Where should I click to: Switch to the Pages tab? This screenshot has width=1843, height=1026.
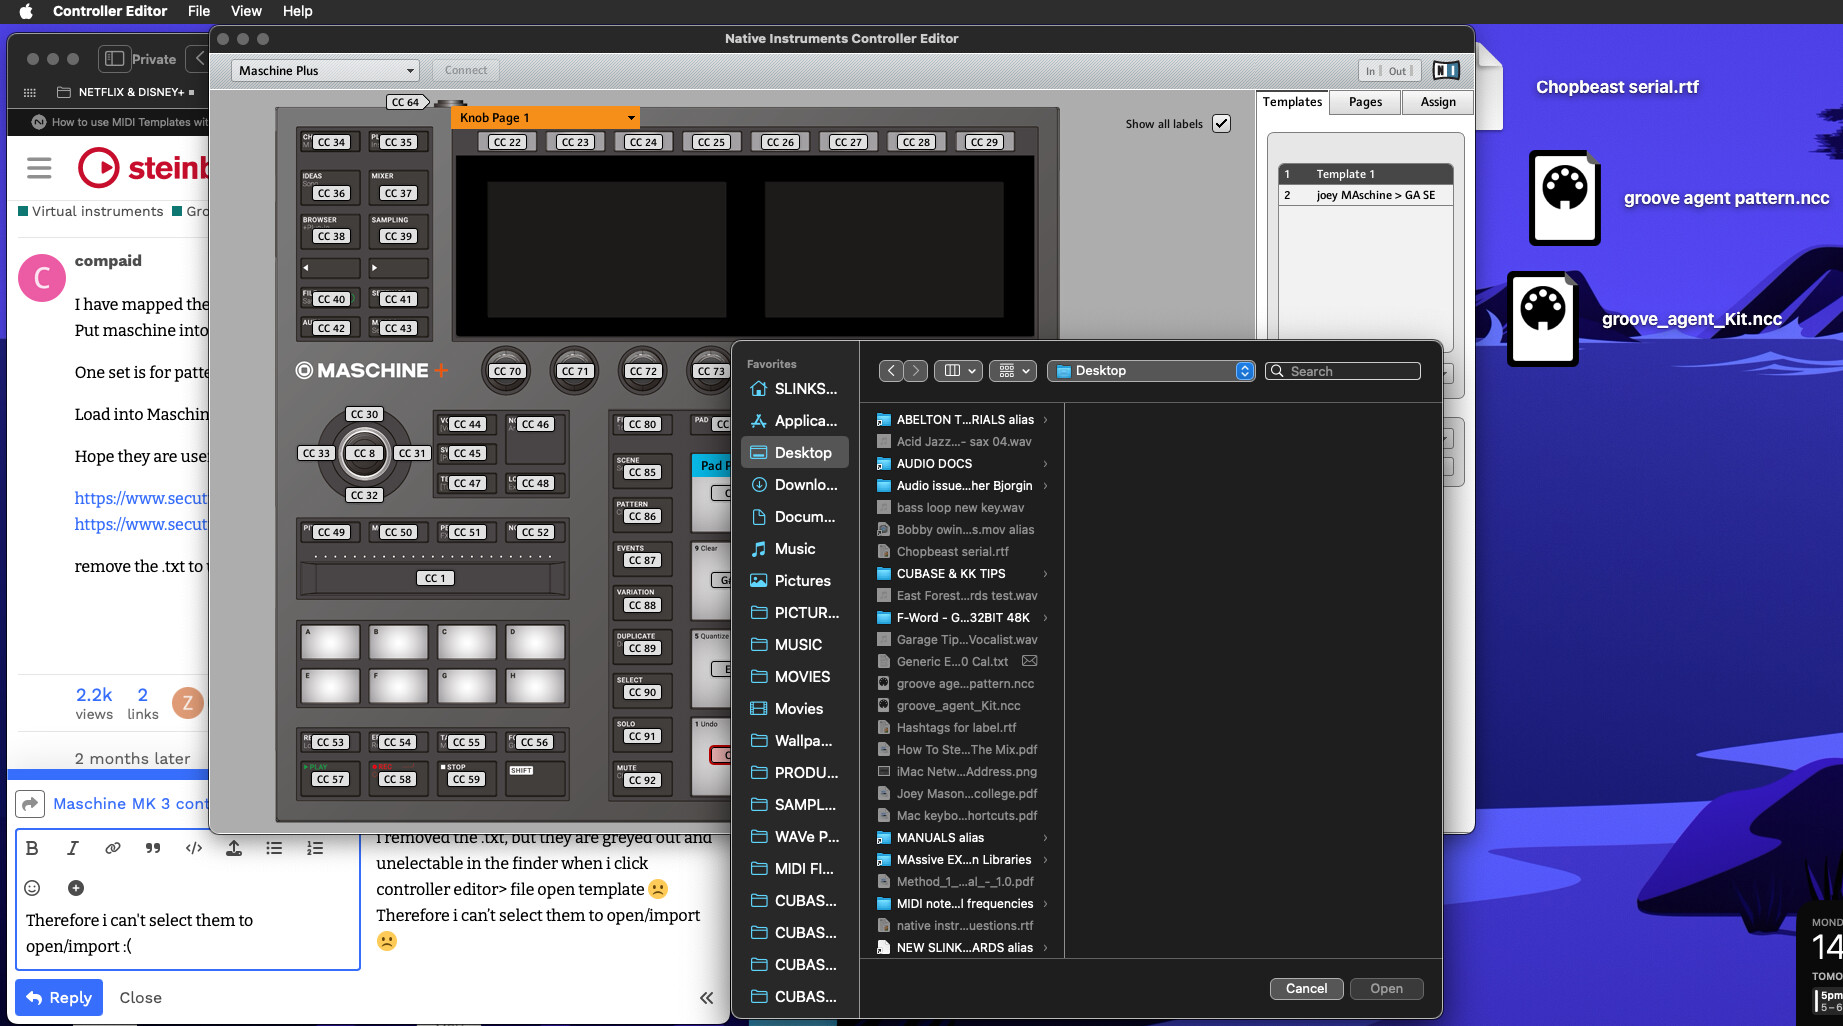click(1365, 102)
